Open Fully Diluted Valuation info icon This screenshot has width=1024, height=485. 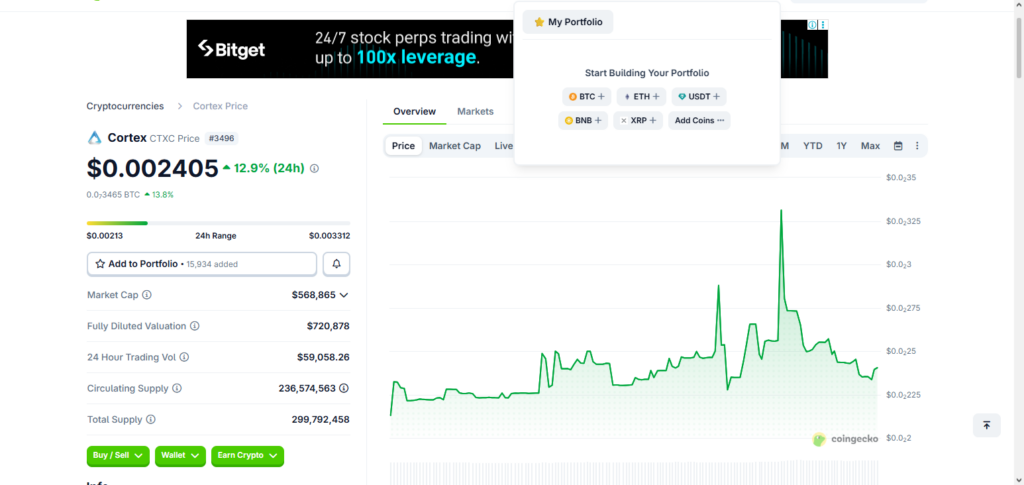point(195,326)
